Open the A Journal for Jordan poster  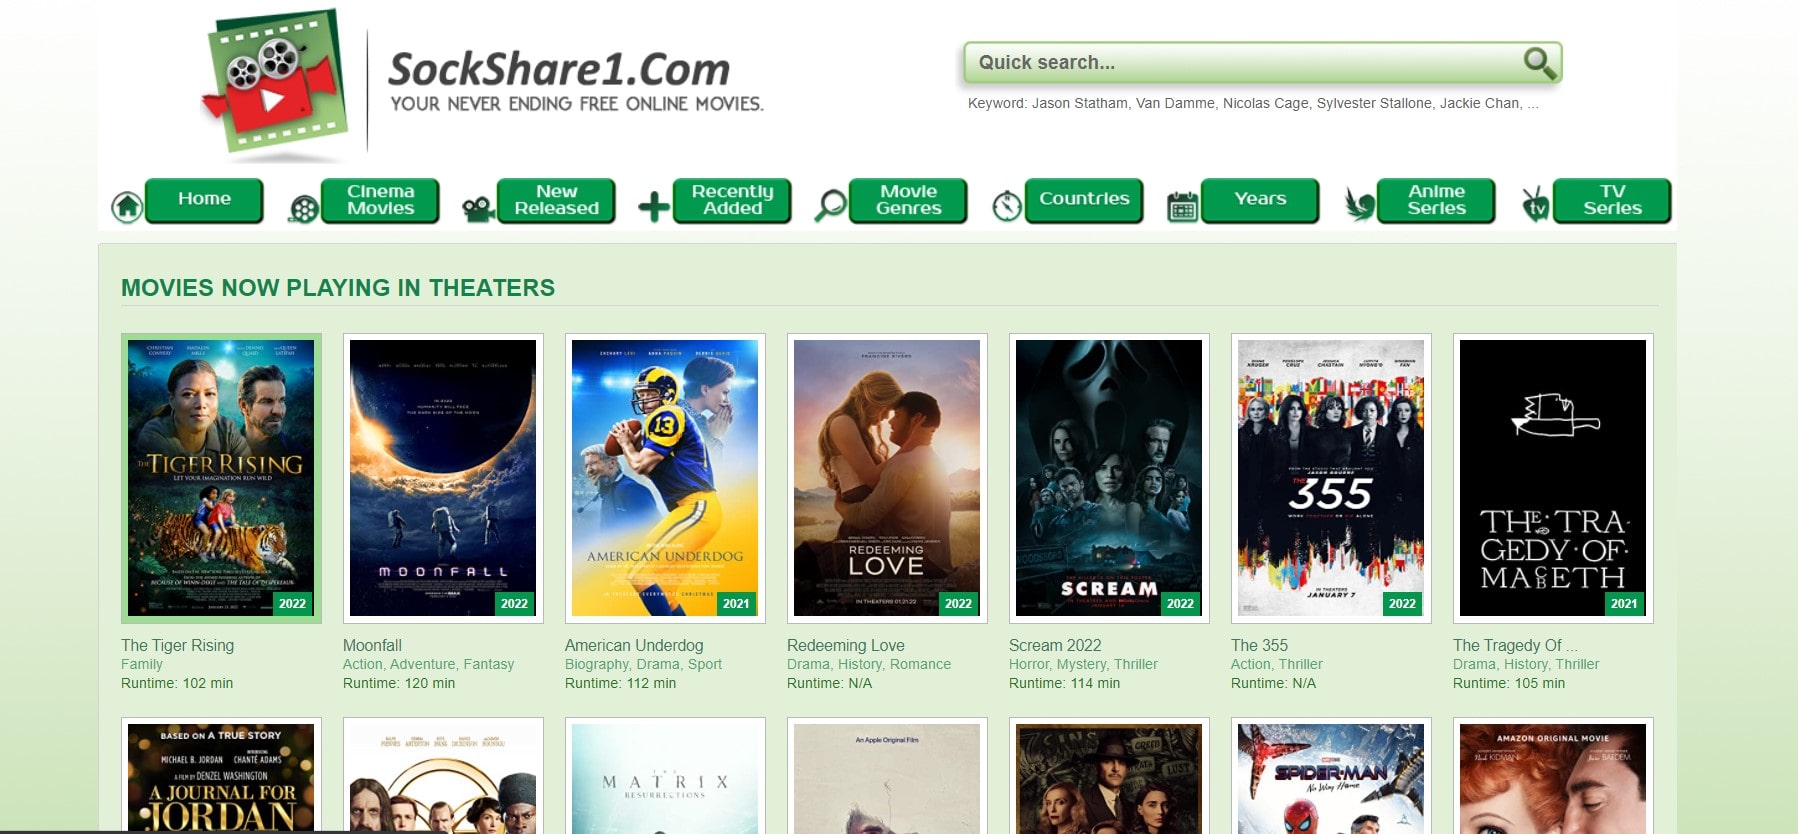click(221, 776)
